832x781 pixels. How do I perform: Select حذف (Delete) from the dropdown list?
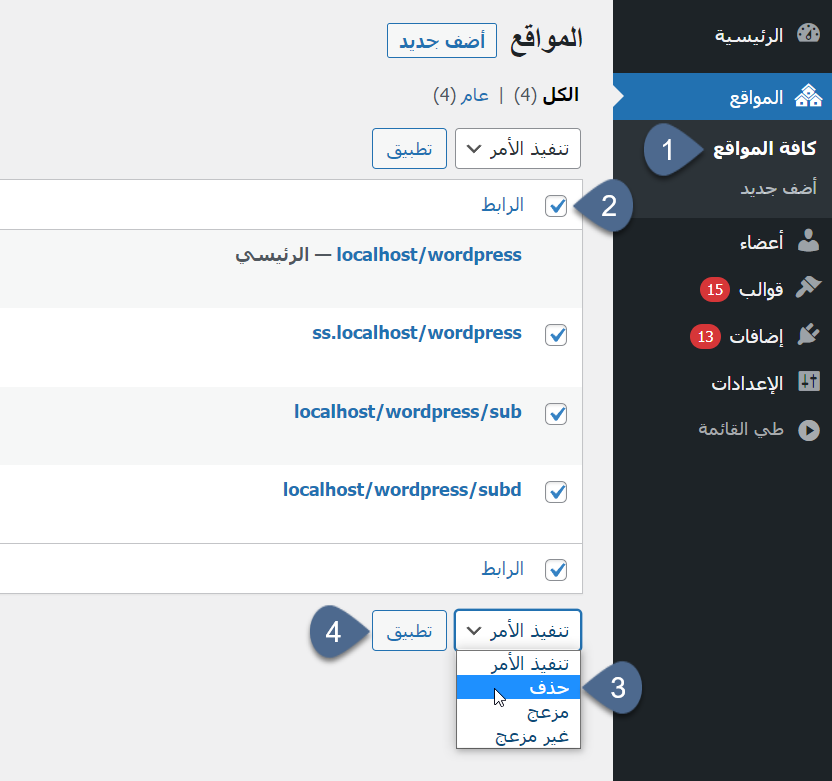point(518,688)
